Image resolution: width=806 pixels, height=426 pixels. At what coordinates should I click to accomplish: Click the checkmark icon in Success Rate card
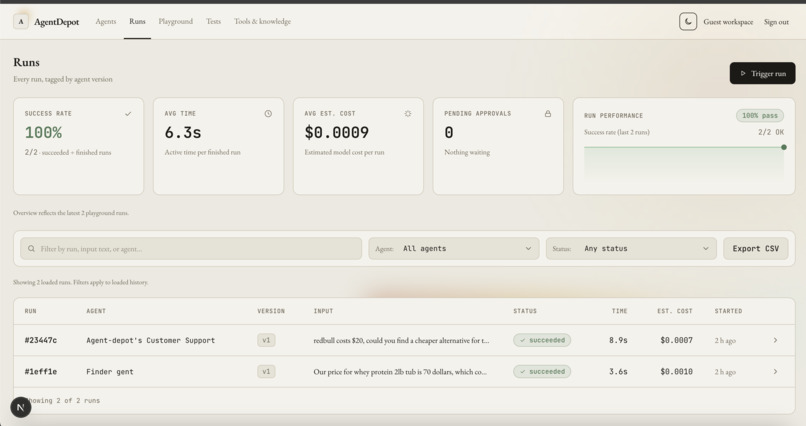(128, 114)
